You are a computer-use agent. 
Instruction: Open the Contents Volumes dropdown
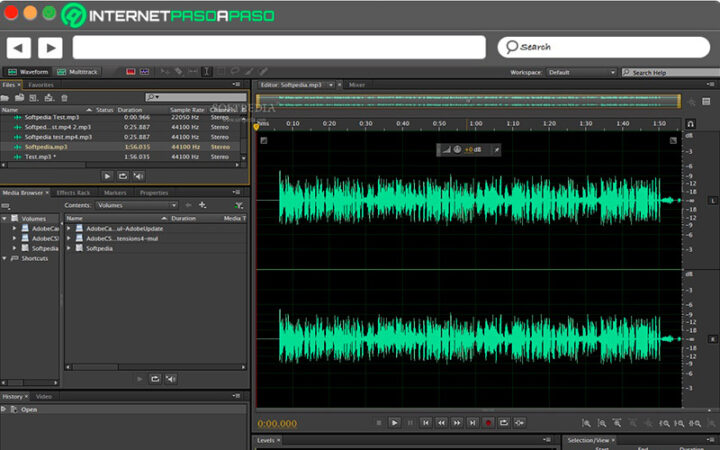pyautogui.click(x=136, y=205)
